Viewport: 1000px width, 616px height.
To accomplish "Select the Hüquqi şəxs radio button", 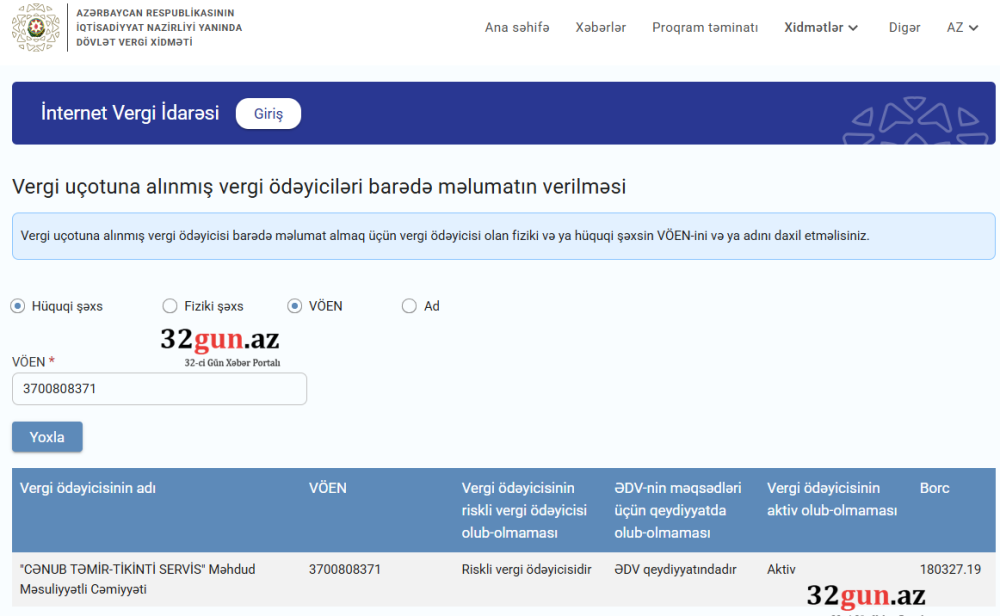I will point(17,305).
